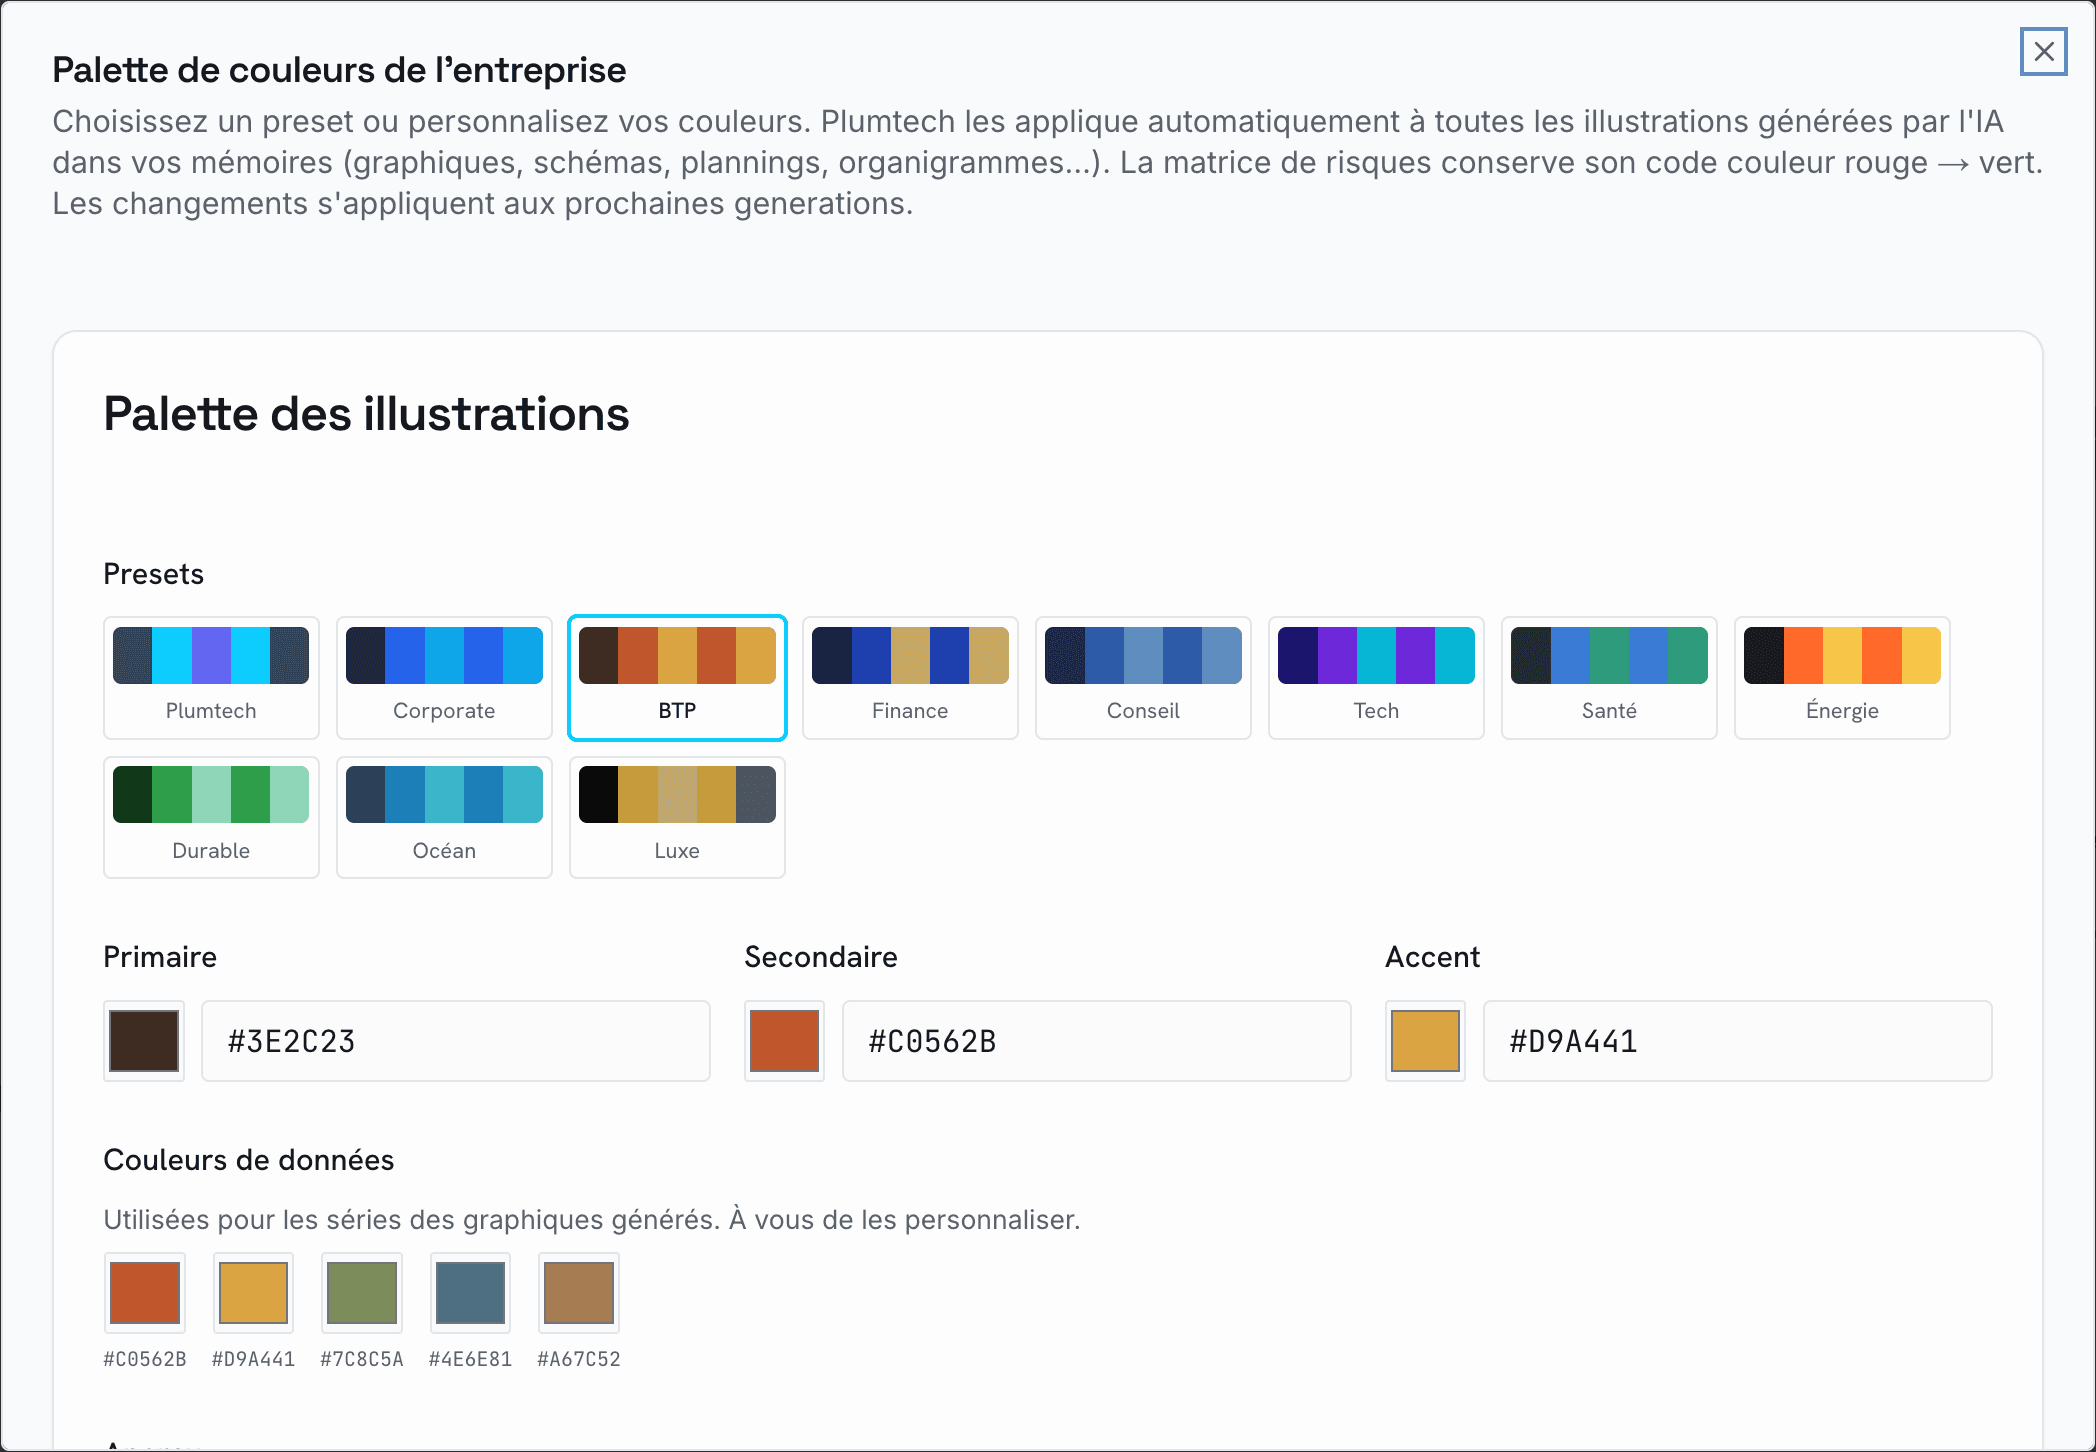Select the Durable preset
The width and height of the screenshot is (2096, 1452).
click(x=211, y=817)
